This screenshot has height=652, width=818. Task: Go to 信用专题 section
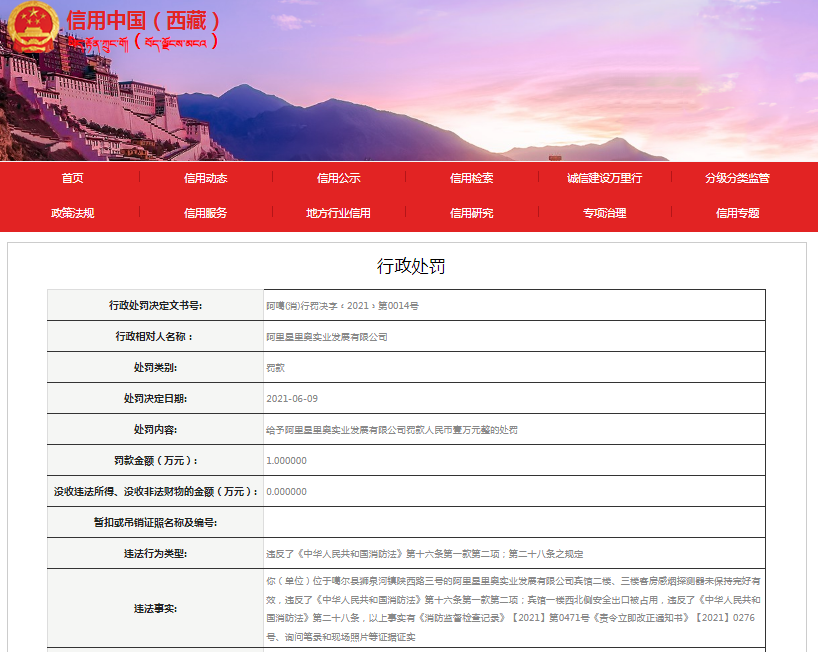point(738,213)
